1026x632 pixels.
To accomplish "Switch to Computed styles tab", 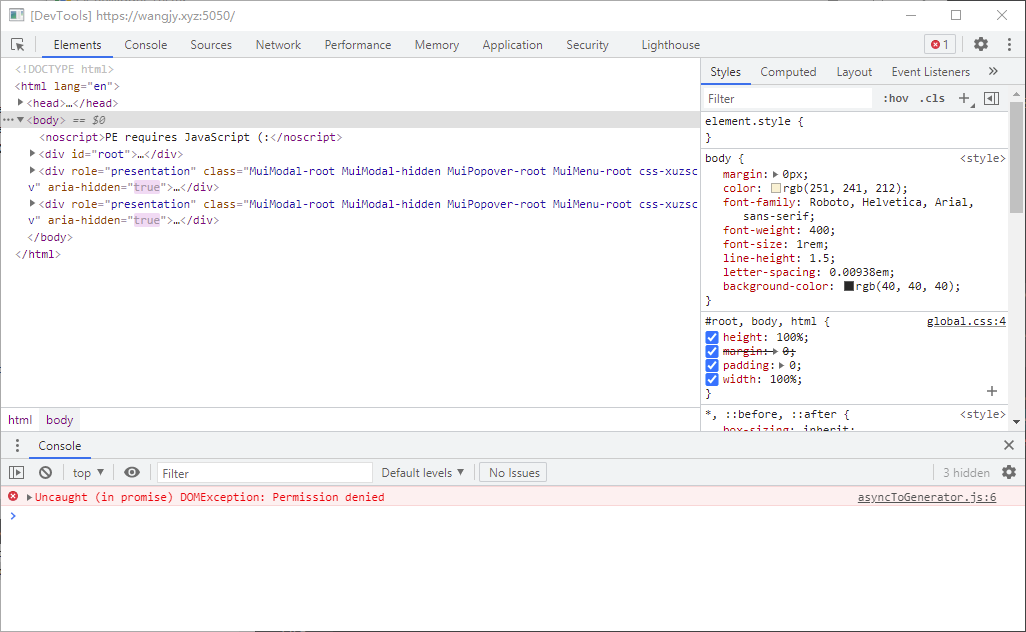I will point(788,72).
